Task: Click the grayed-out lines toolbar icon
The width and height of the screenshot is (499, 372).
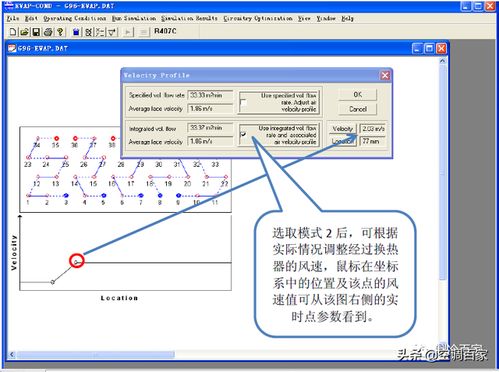Action: 143,32
